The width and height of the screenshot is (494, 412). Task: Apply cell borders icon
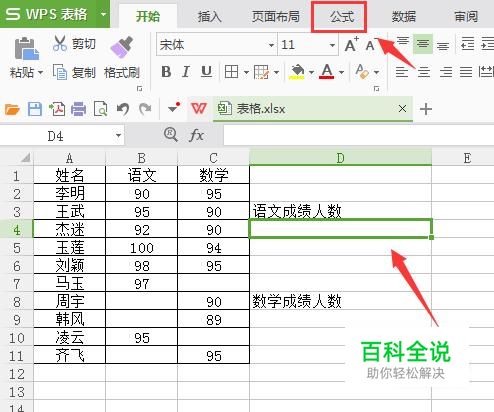click(231, 72)
